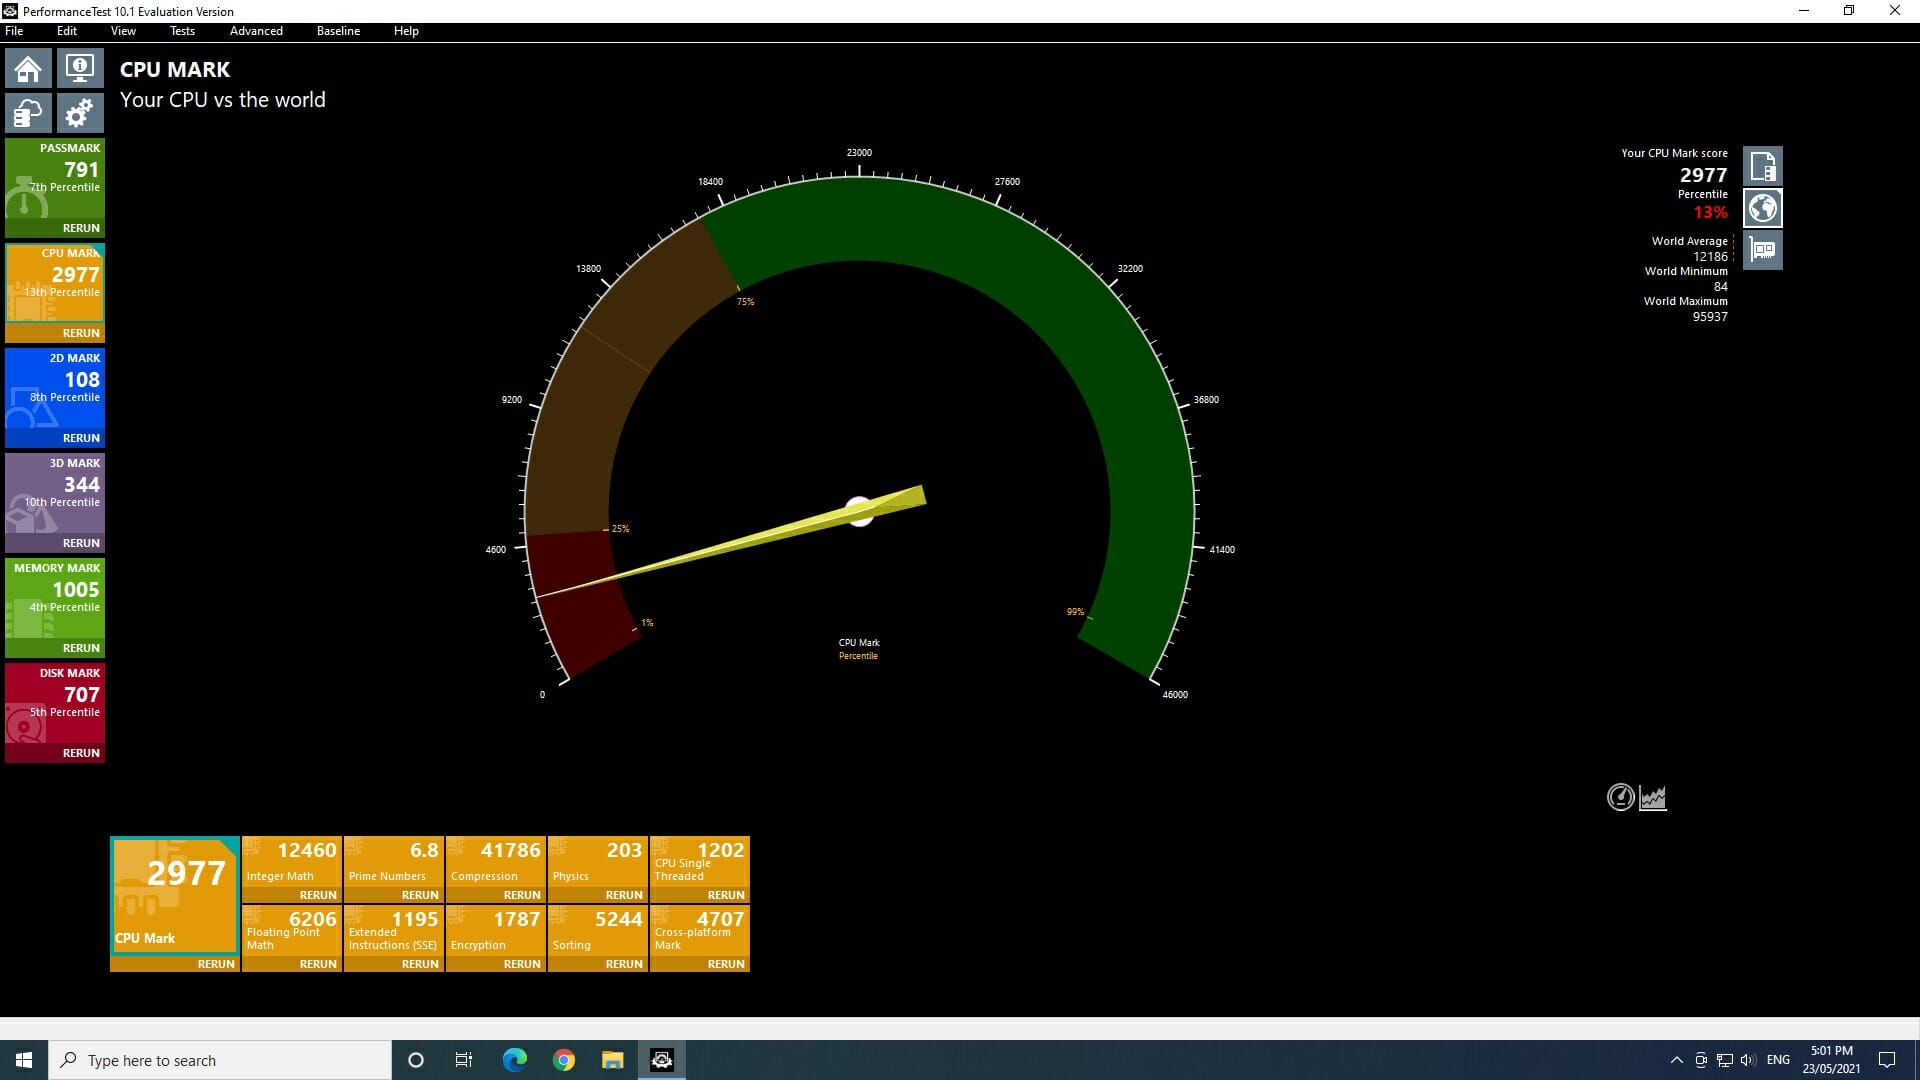Screen dimensions: 1920x1080
Task: Click the taskbar clock showing 5:01 PM
Action: pos(1831,1060)
